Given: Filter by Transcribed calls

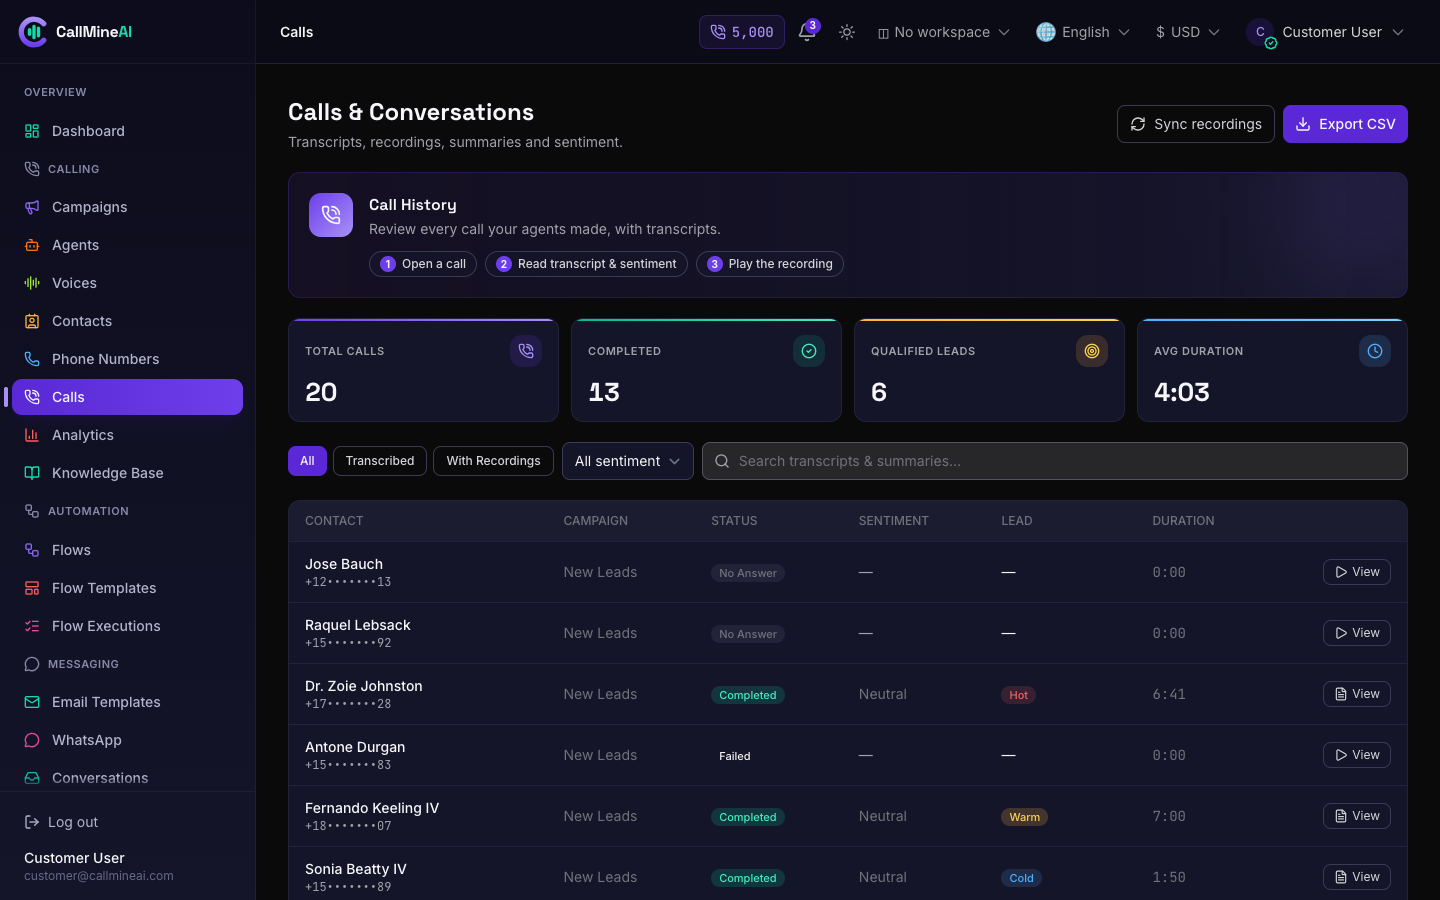Looking at the screenshot, I should pyautogui.click(x=380, y=461).
